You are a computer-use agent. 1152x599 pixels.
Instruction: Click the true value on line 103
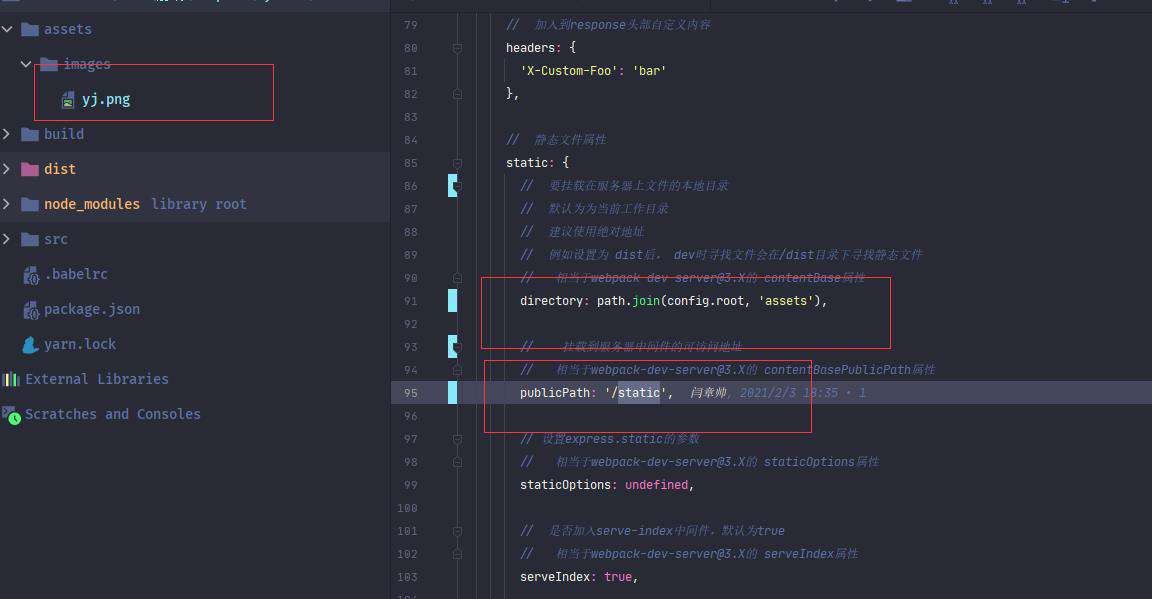(617, 577)
